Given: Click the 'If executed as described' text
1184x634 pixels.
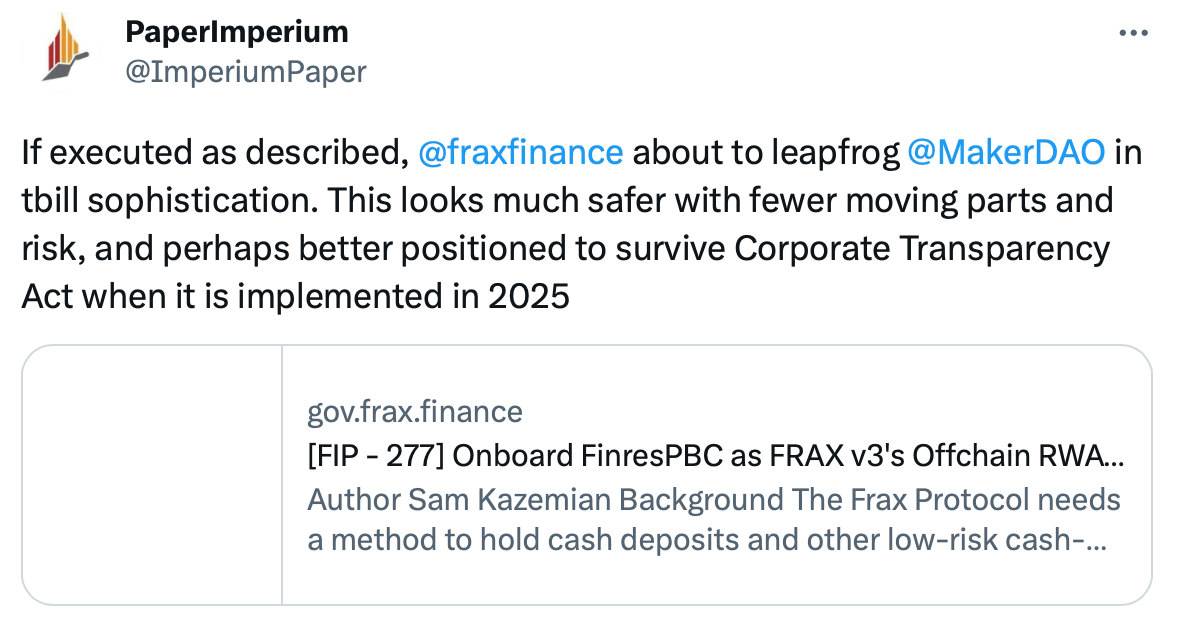Looking at the screenshot, I should point(214,152).
